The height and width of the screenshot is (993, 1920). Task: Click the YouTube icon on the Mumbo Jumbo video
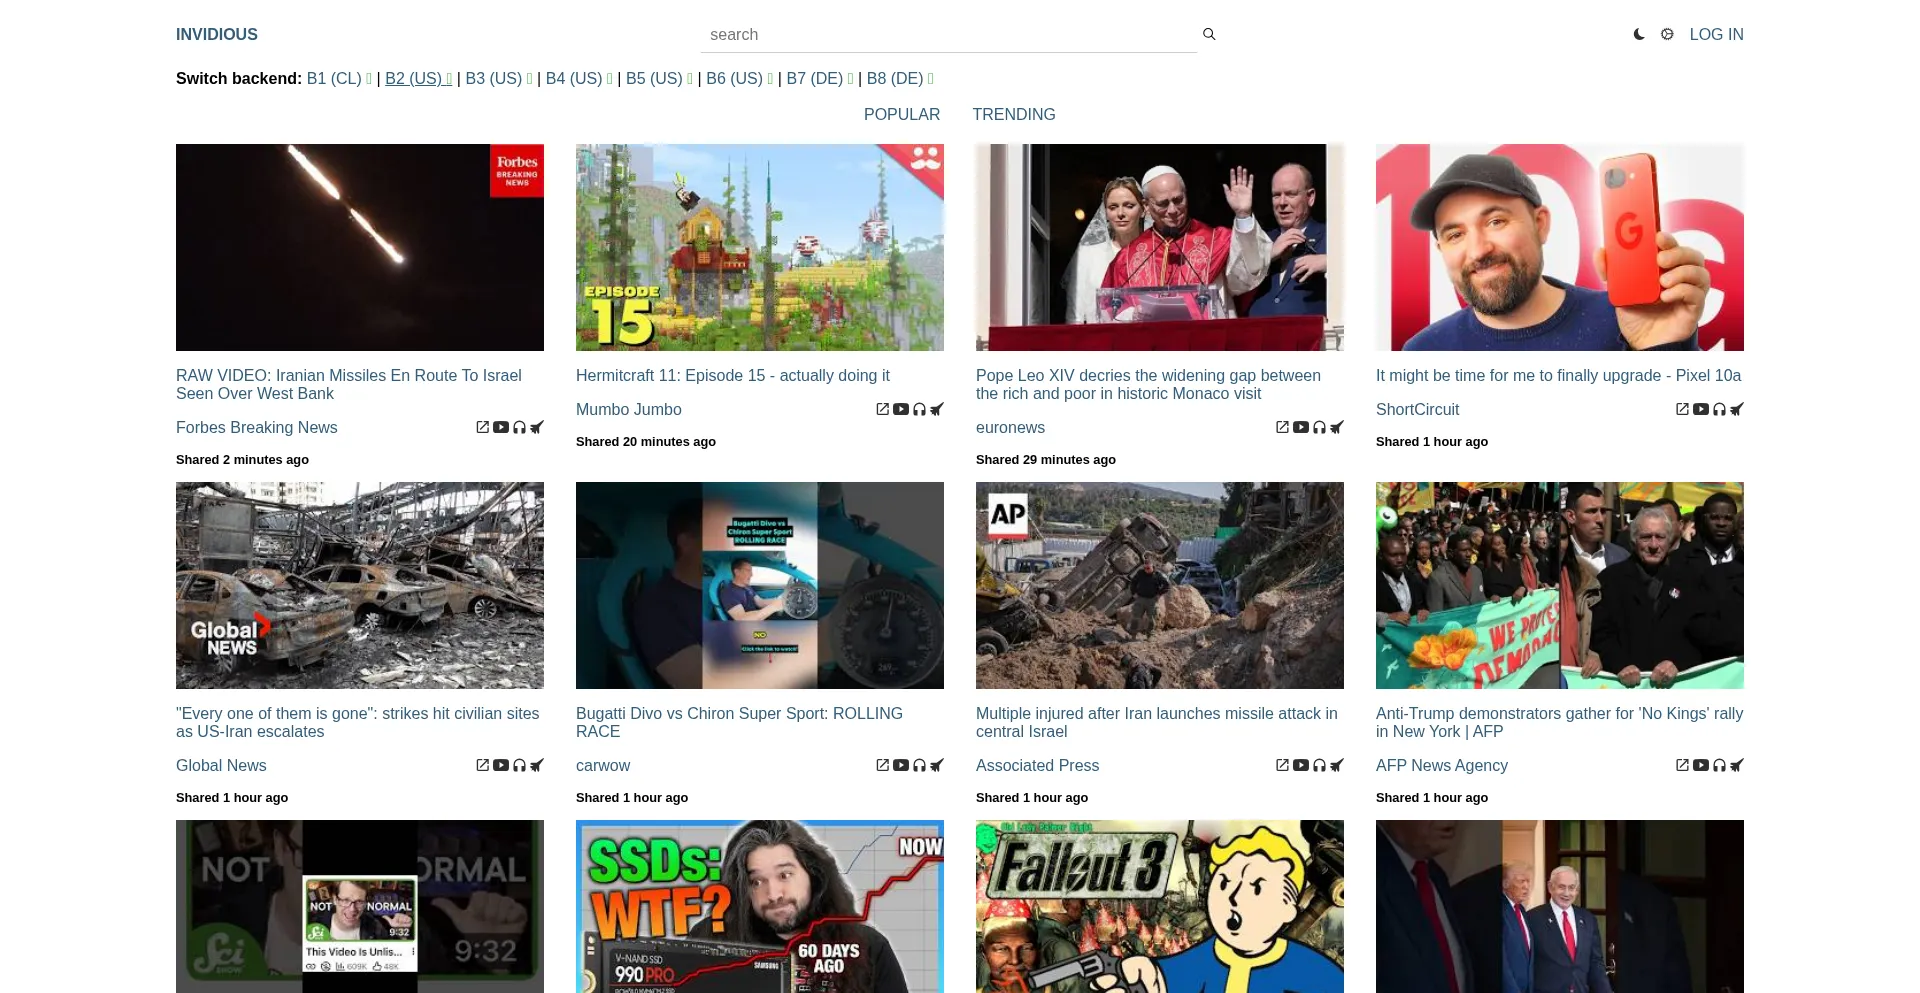point(901,409)
